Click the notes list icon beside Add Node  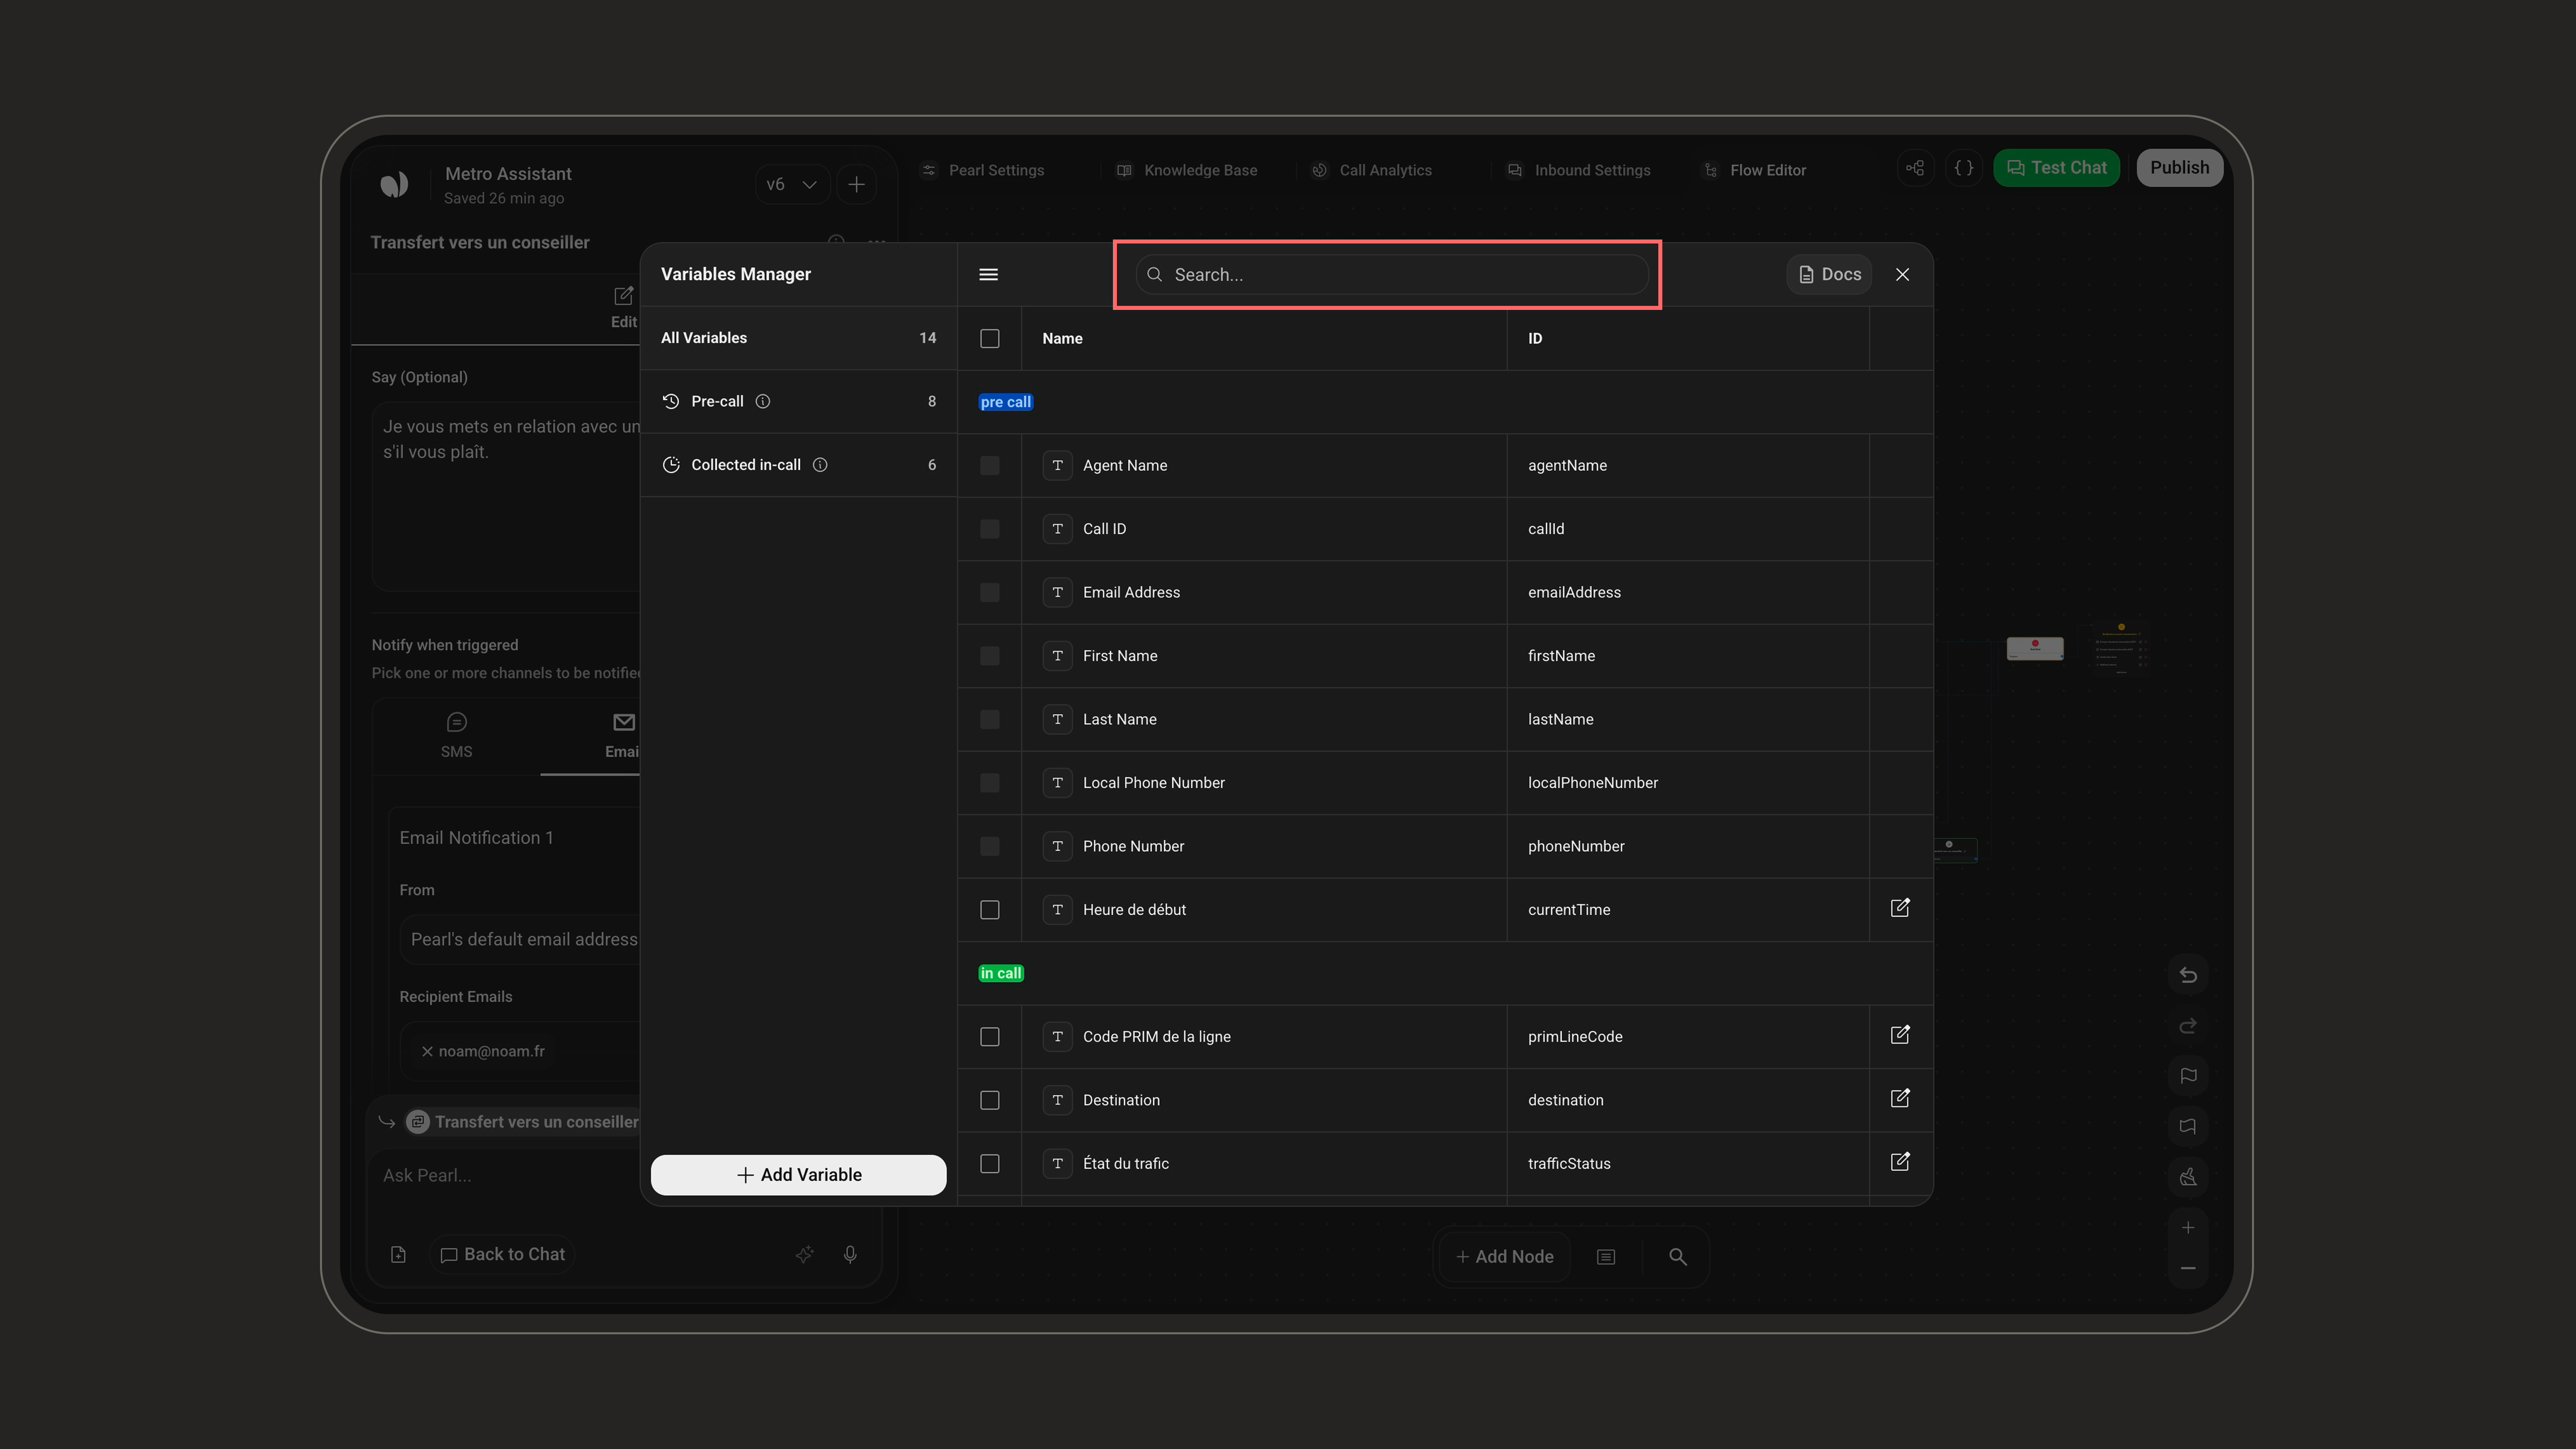[1606, 1257]
